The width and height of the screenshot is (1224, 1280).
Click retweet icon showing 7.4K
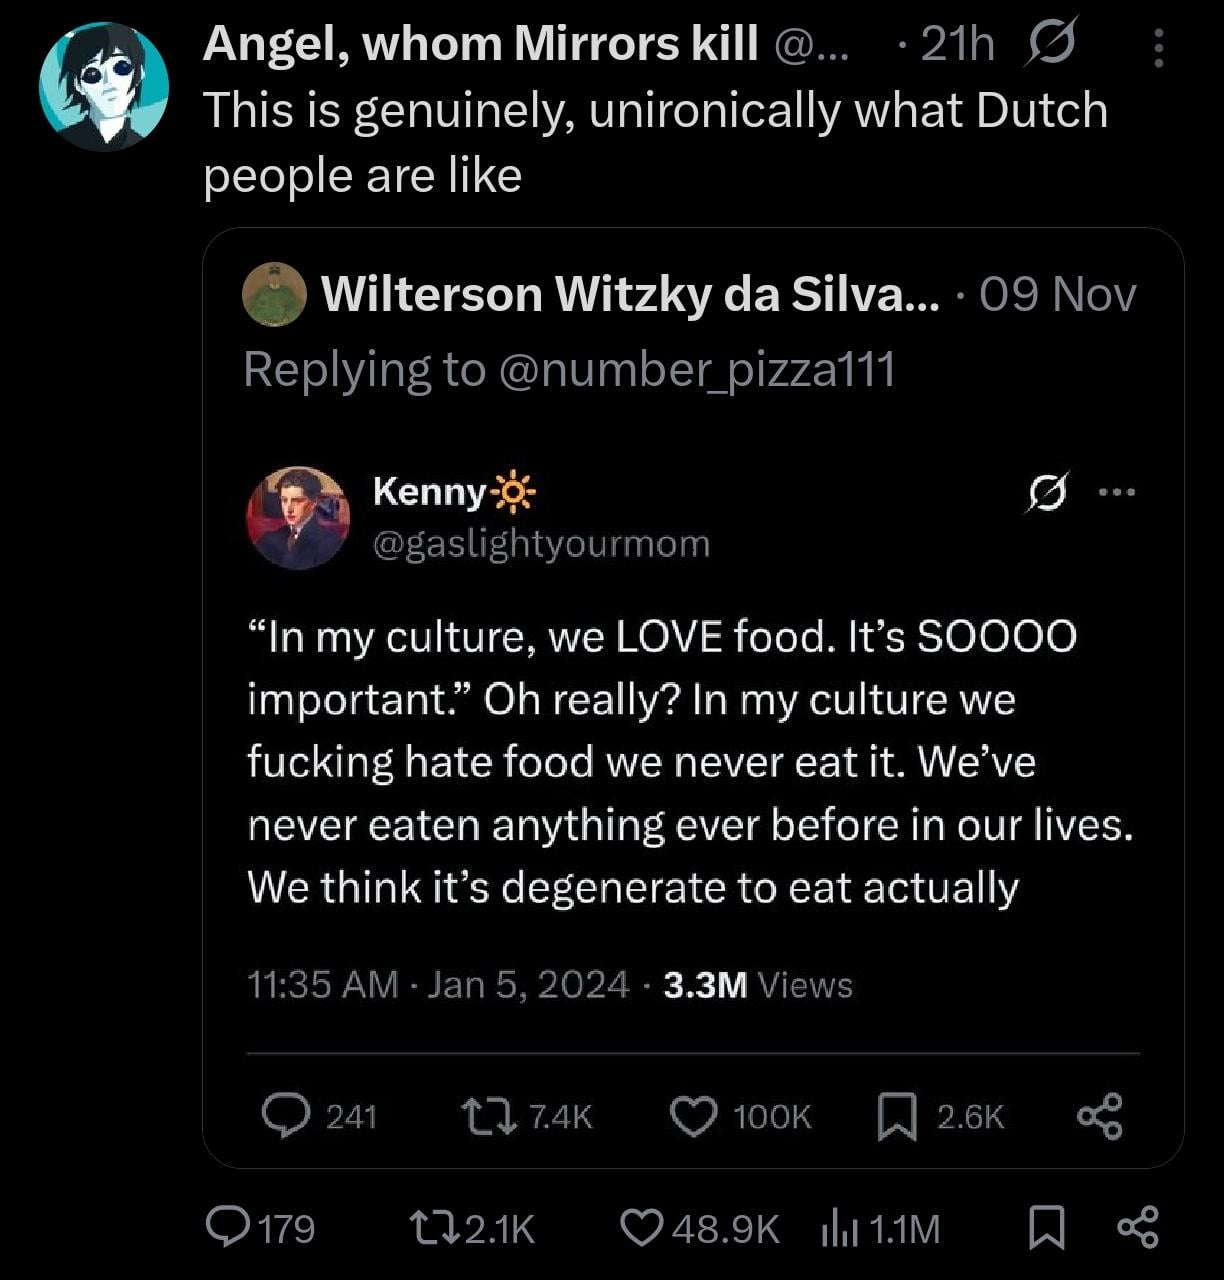point(488,1116)
